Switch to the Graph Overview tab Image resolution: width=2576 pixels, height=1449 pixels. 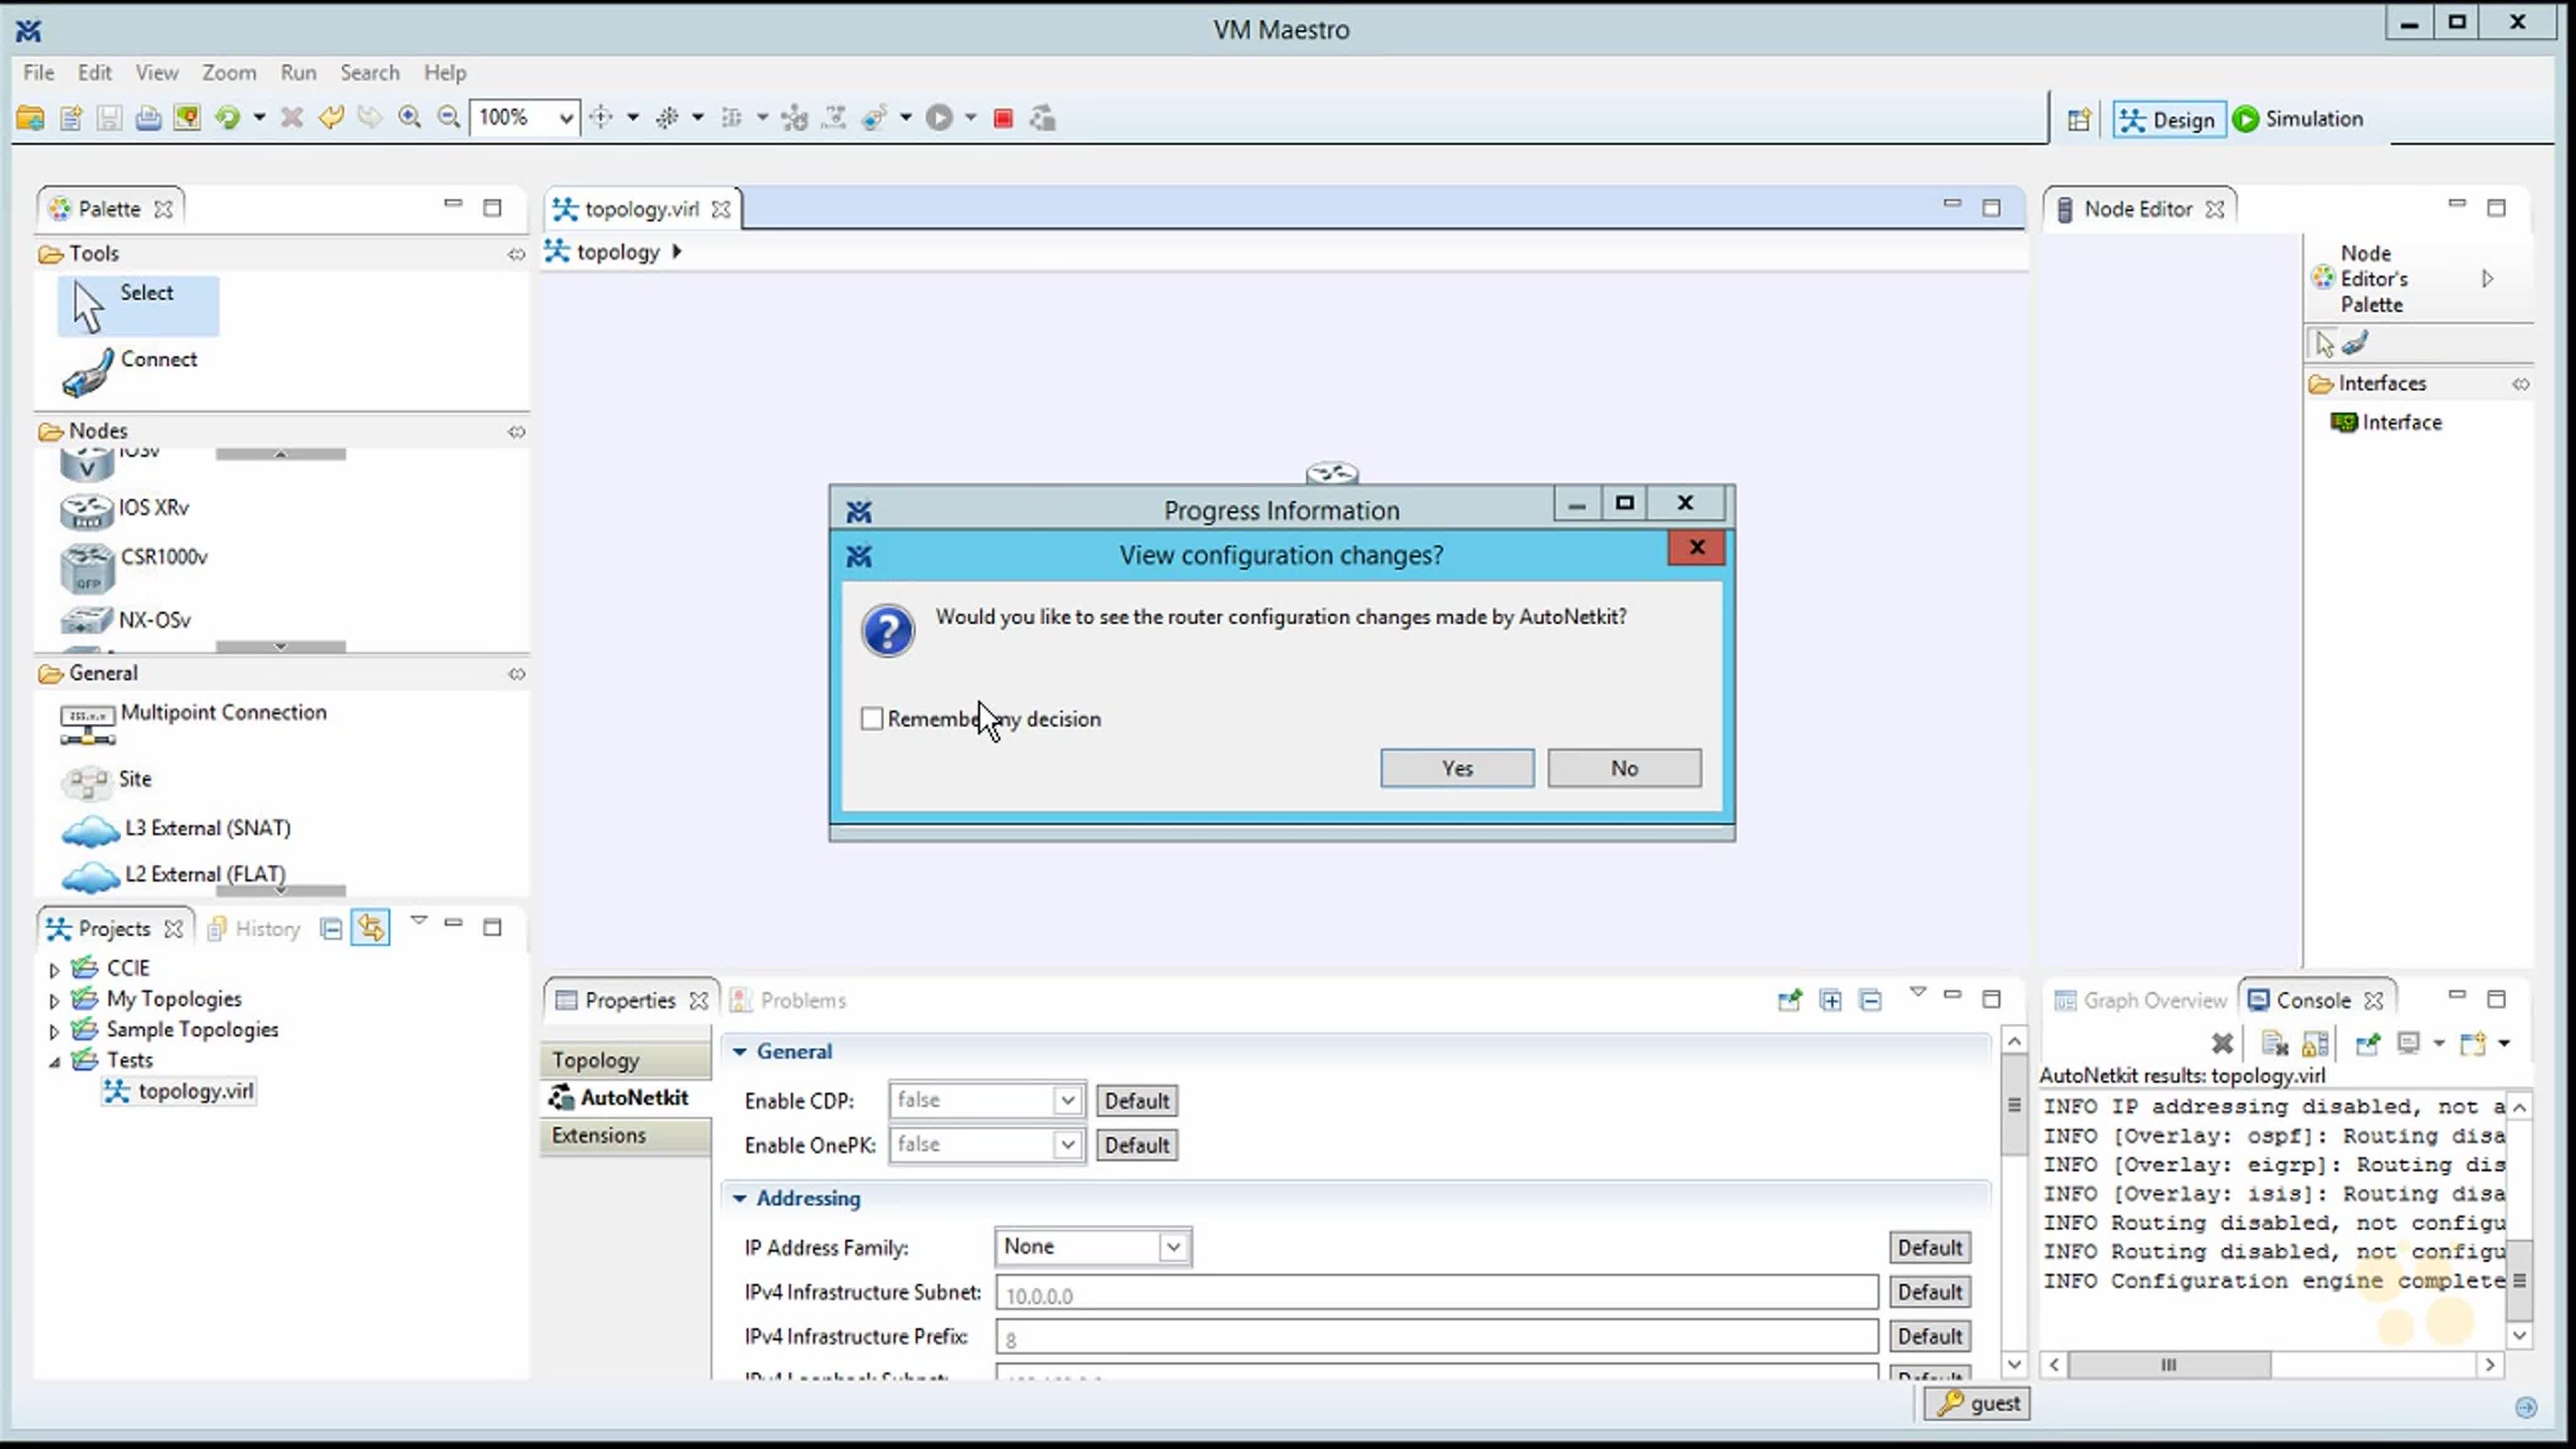(x=2140, y=1001)
